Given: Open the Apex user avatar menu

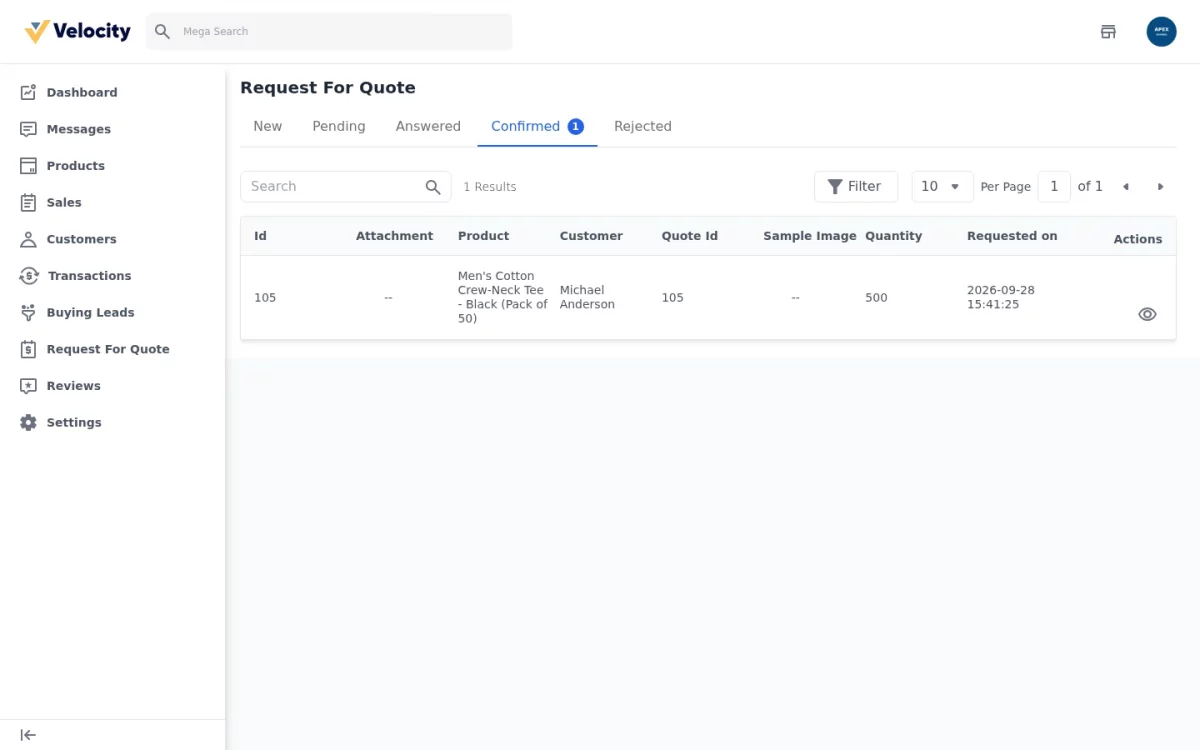Looking at the screenshot, I should coord(1161,32).
